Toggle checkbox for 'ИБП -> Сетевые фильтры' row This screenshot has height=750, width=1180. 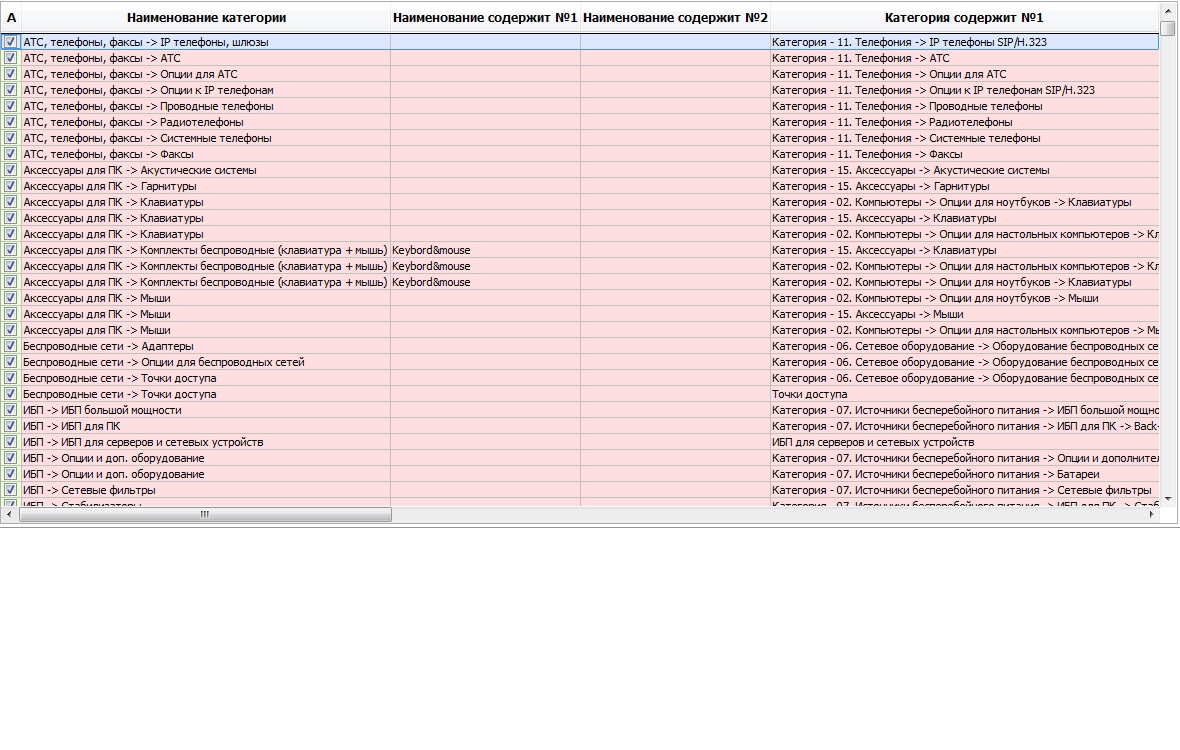[x=11, y=490]
